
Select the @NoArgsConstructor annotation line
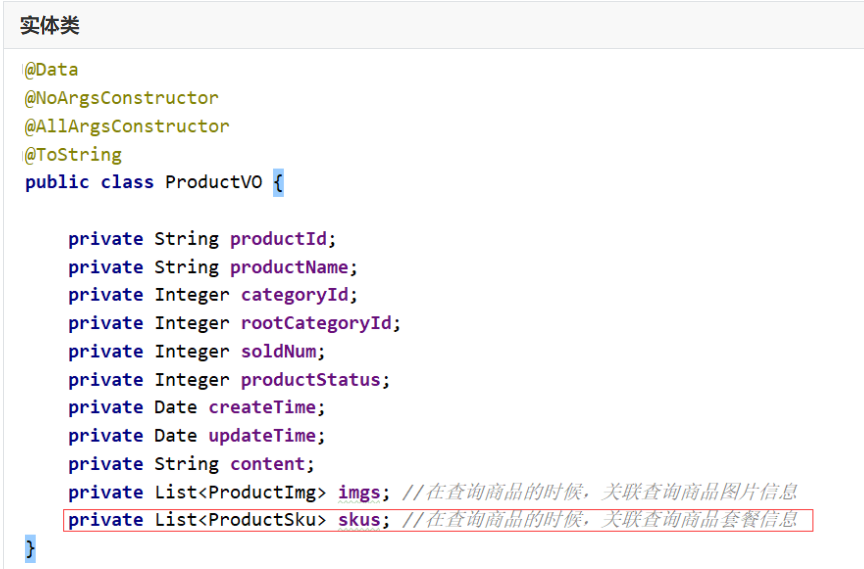[122, 98]
